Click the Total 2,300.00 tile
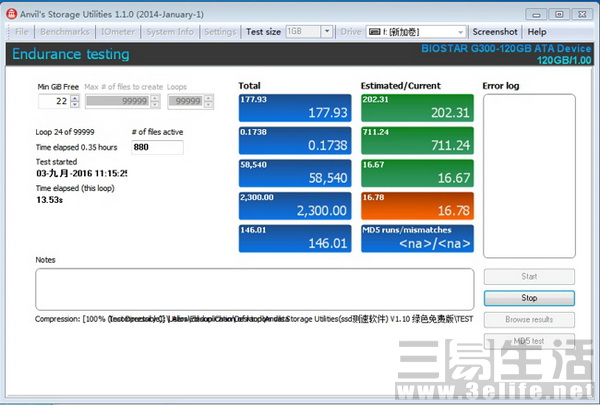The width and height of the screenshot is (600, 405). click(295, 206)
